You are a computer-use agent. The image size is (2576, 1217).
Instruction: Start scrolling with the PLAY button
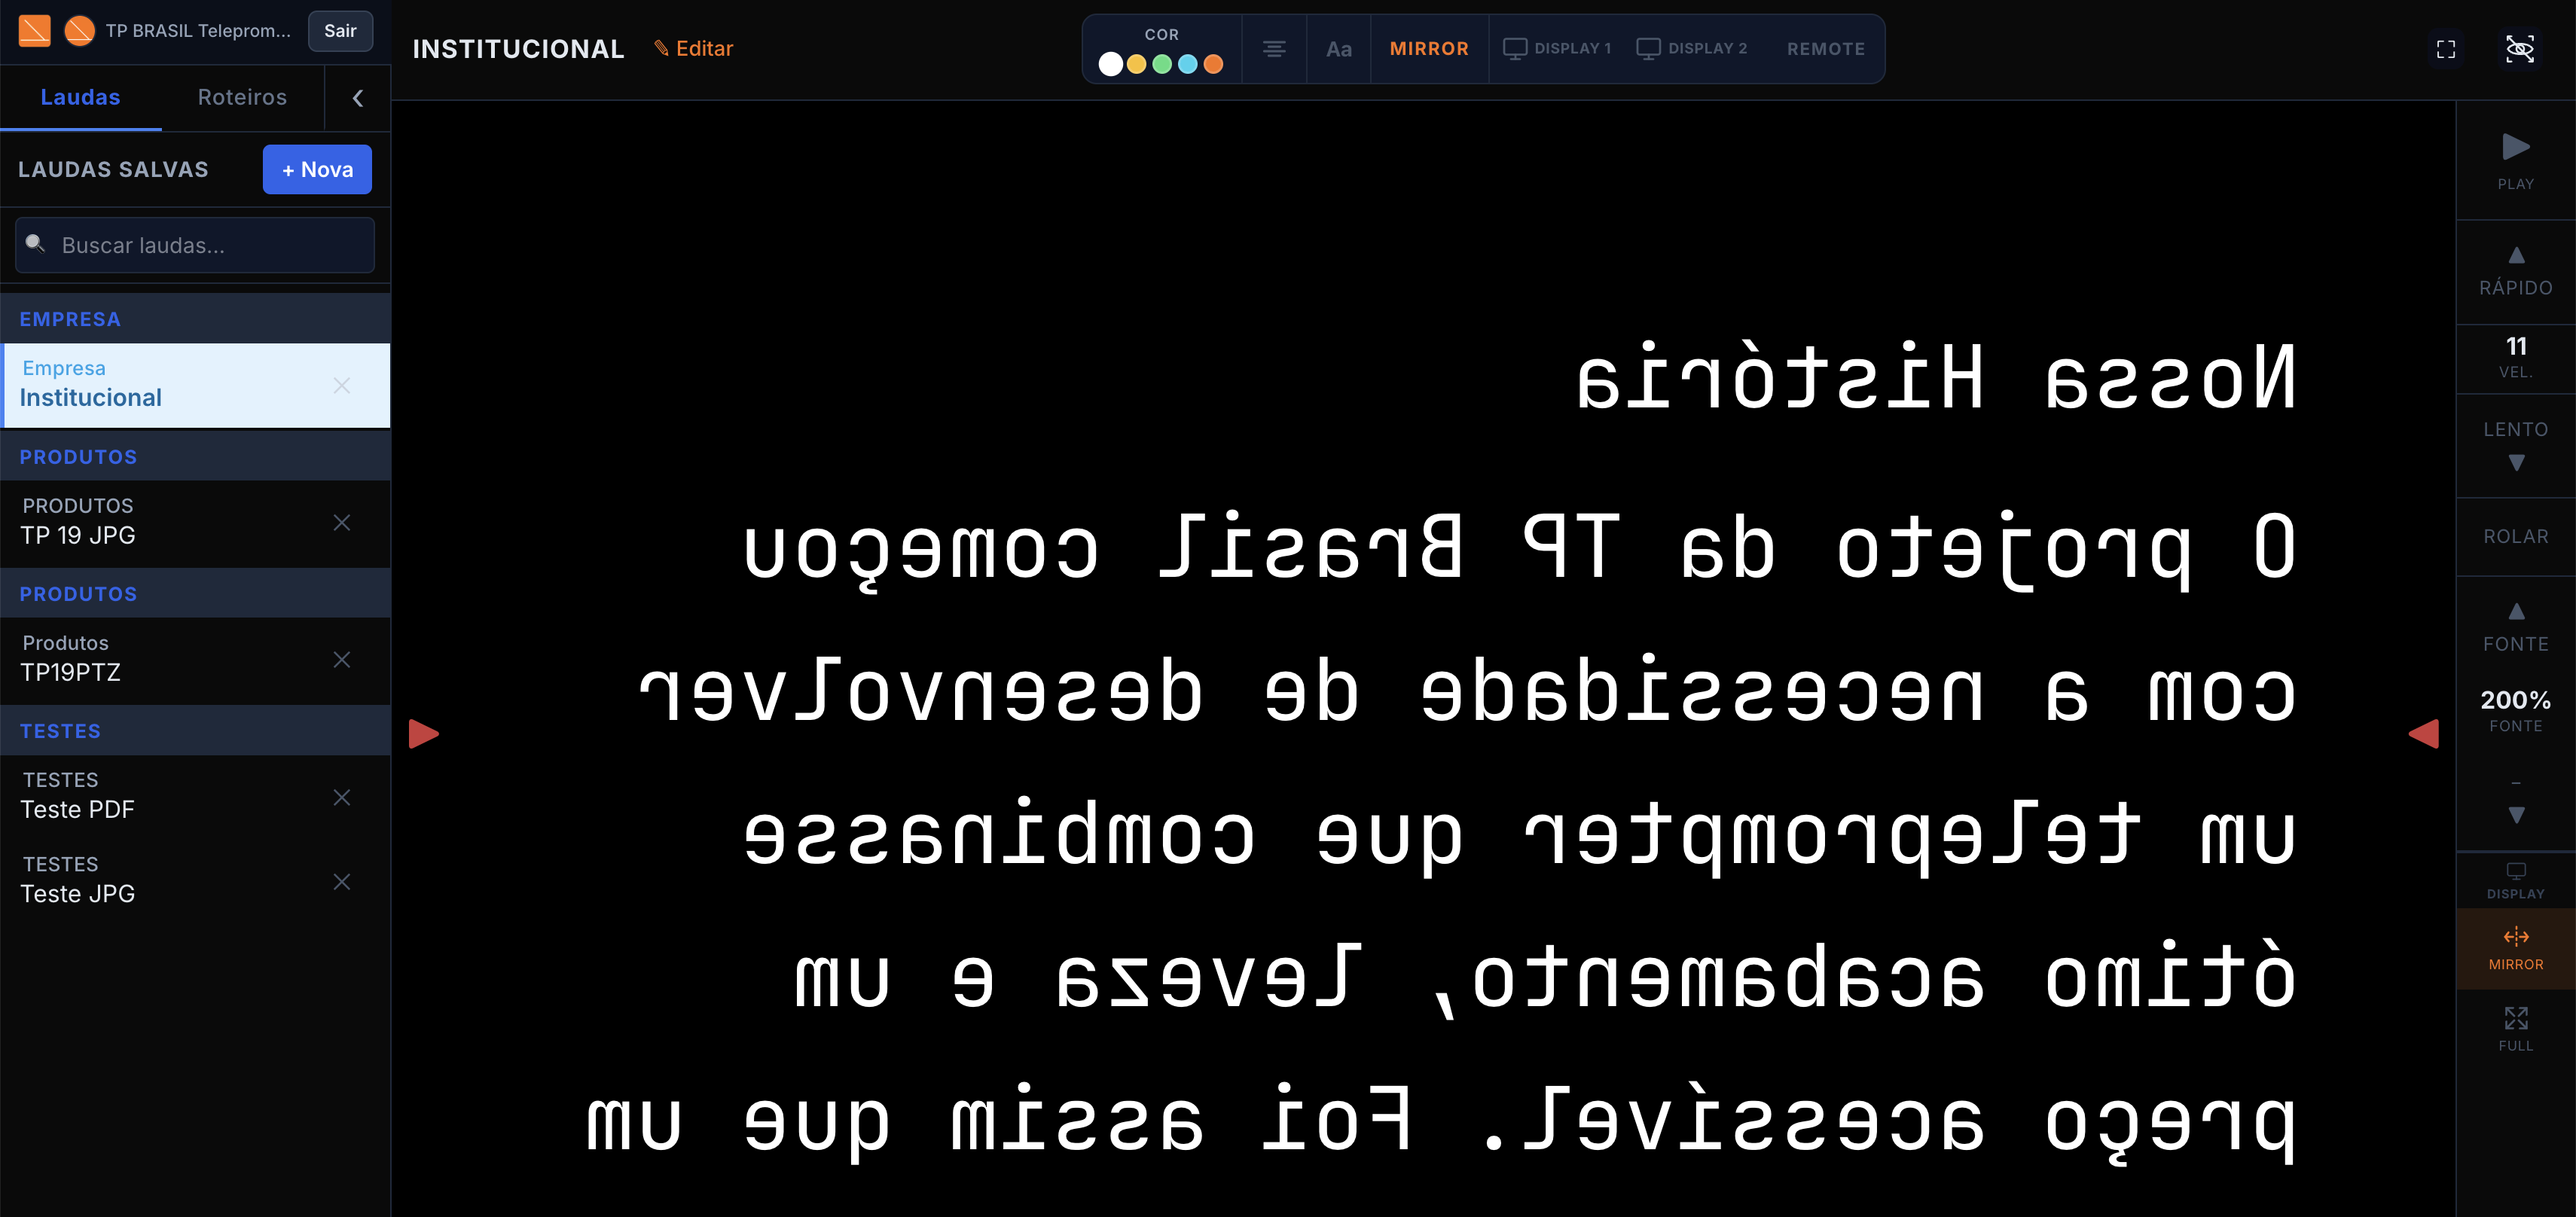click(2516, 161)
